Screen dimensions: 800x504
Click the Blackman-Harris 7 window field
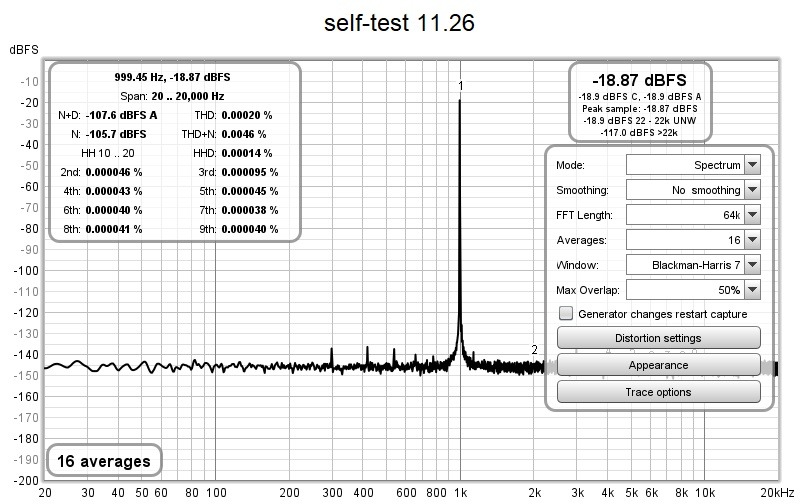685,265
